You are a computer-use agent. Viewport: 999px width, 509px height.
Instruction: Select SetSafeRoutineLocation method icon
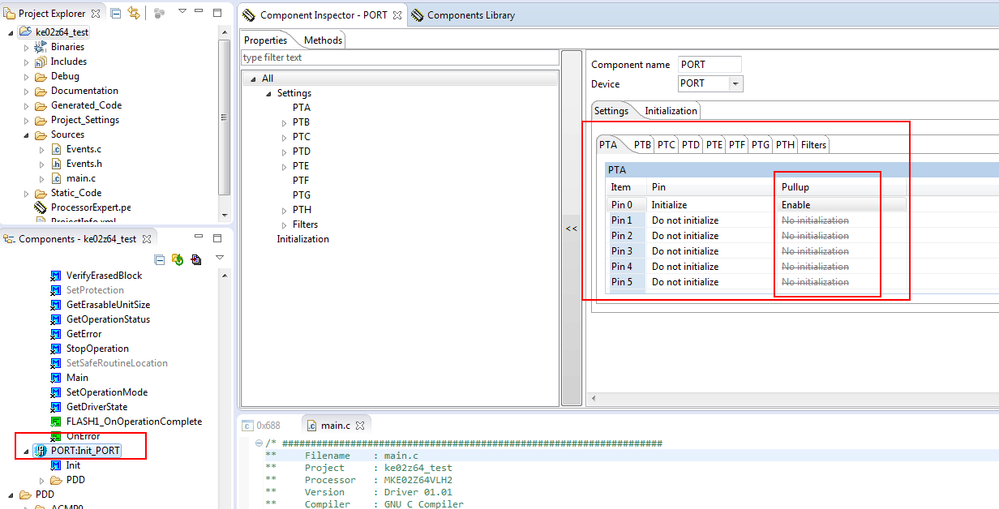56,363
